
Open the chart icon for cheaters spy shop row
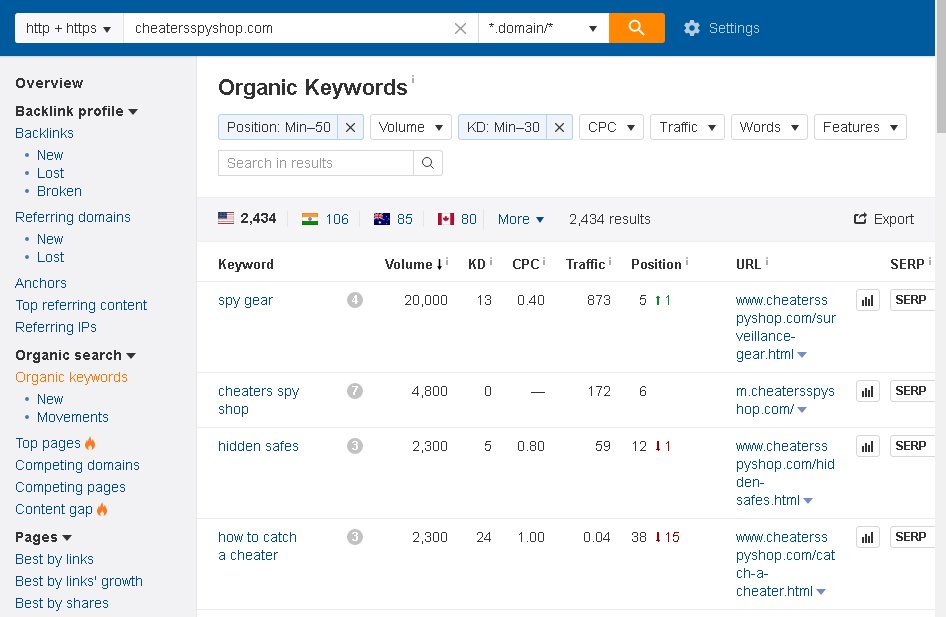(x=868, y=391)
